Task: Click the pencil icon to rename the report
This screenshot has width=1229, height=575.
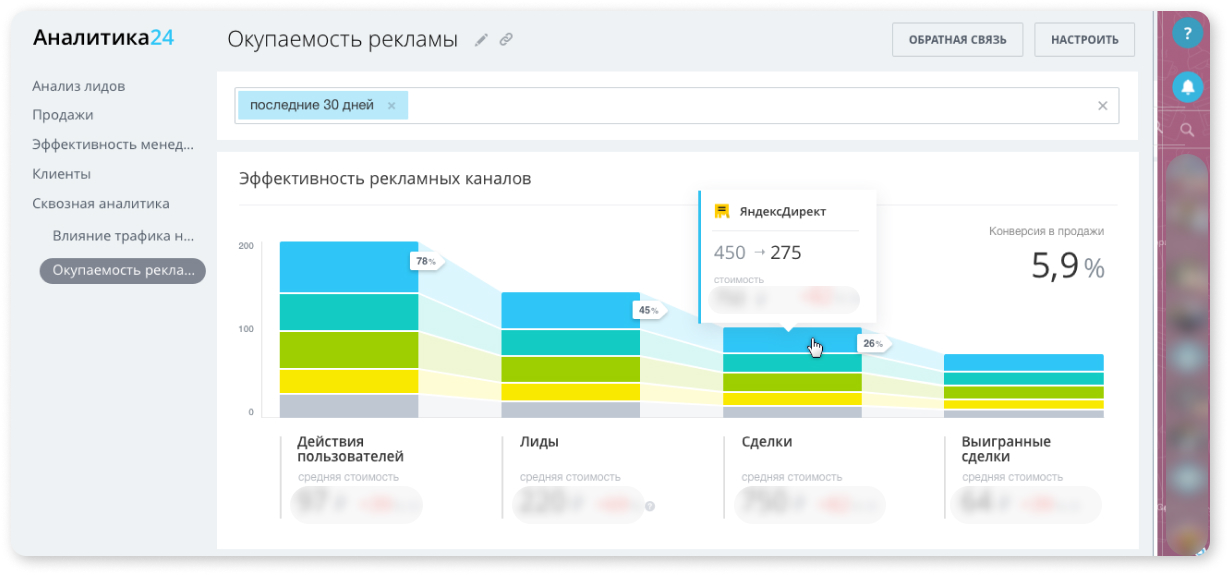Action: 481,40
